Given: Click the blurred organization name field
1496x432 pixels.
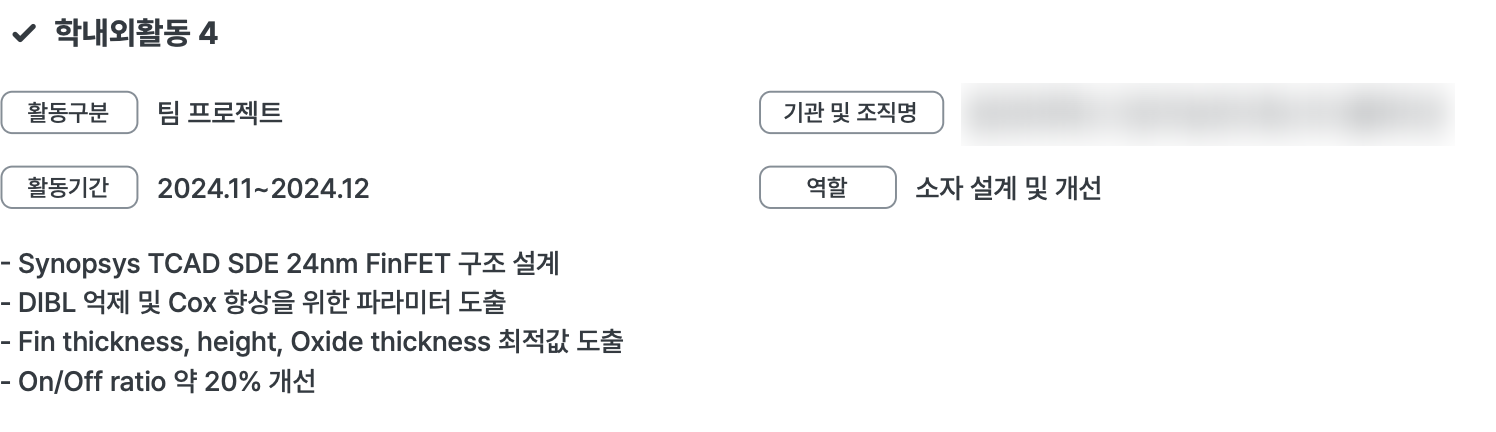Looking at the screenshot, I should [x=1207, y=114].
